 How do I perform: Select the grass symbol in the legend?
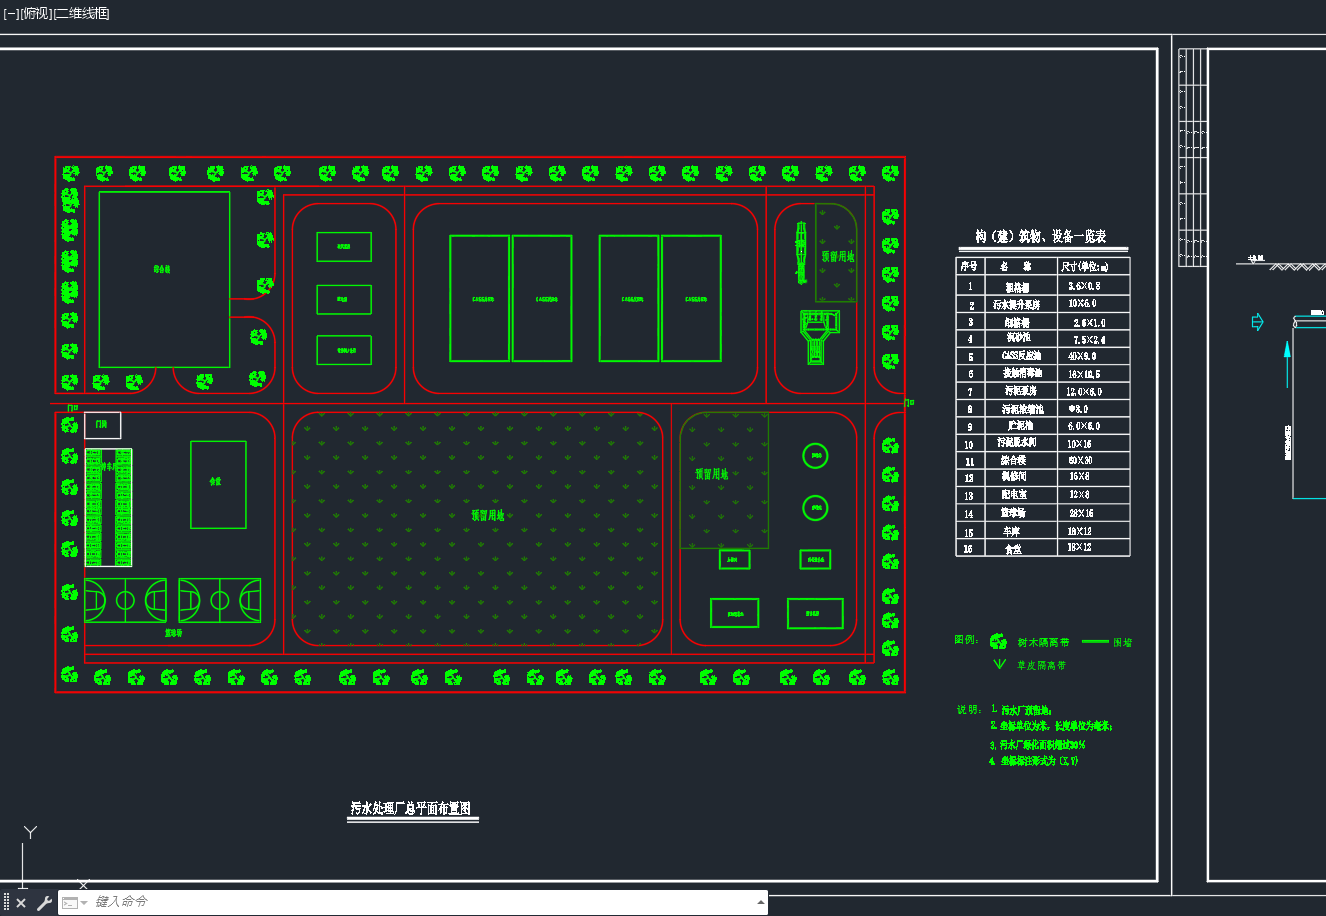click(998, 664)
